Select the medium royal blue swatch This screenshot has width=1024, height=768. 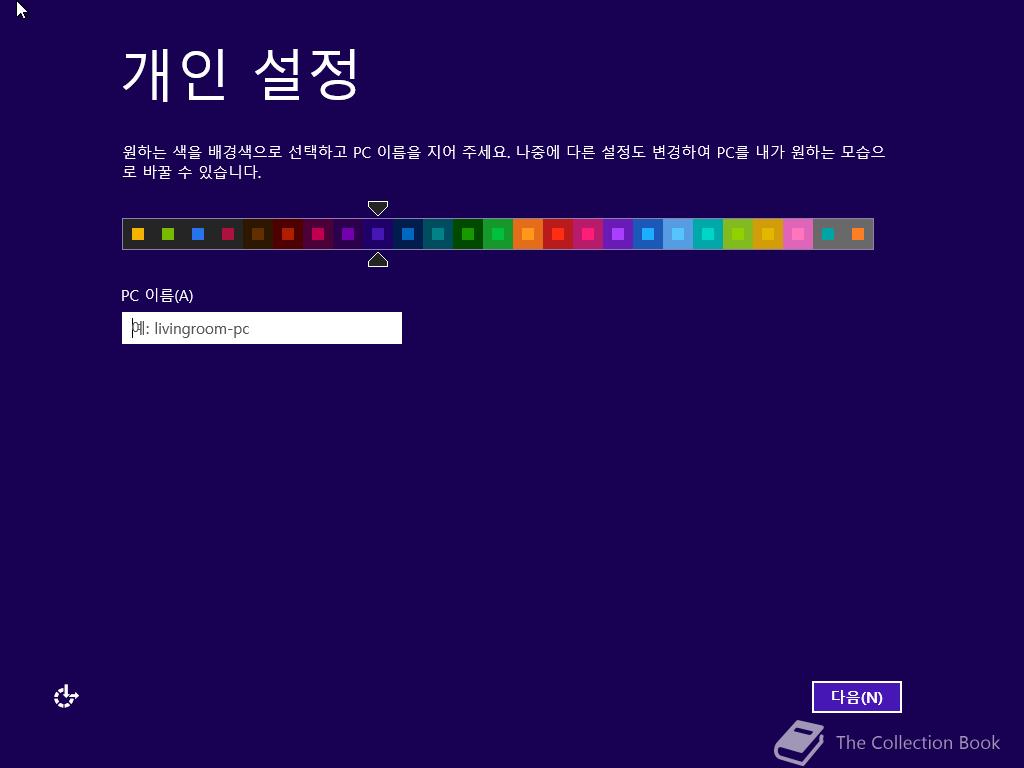(648, 234)
